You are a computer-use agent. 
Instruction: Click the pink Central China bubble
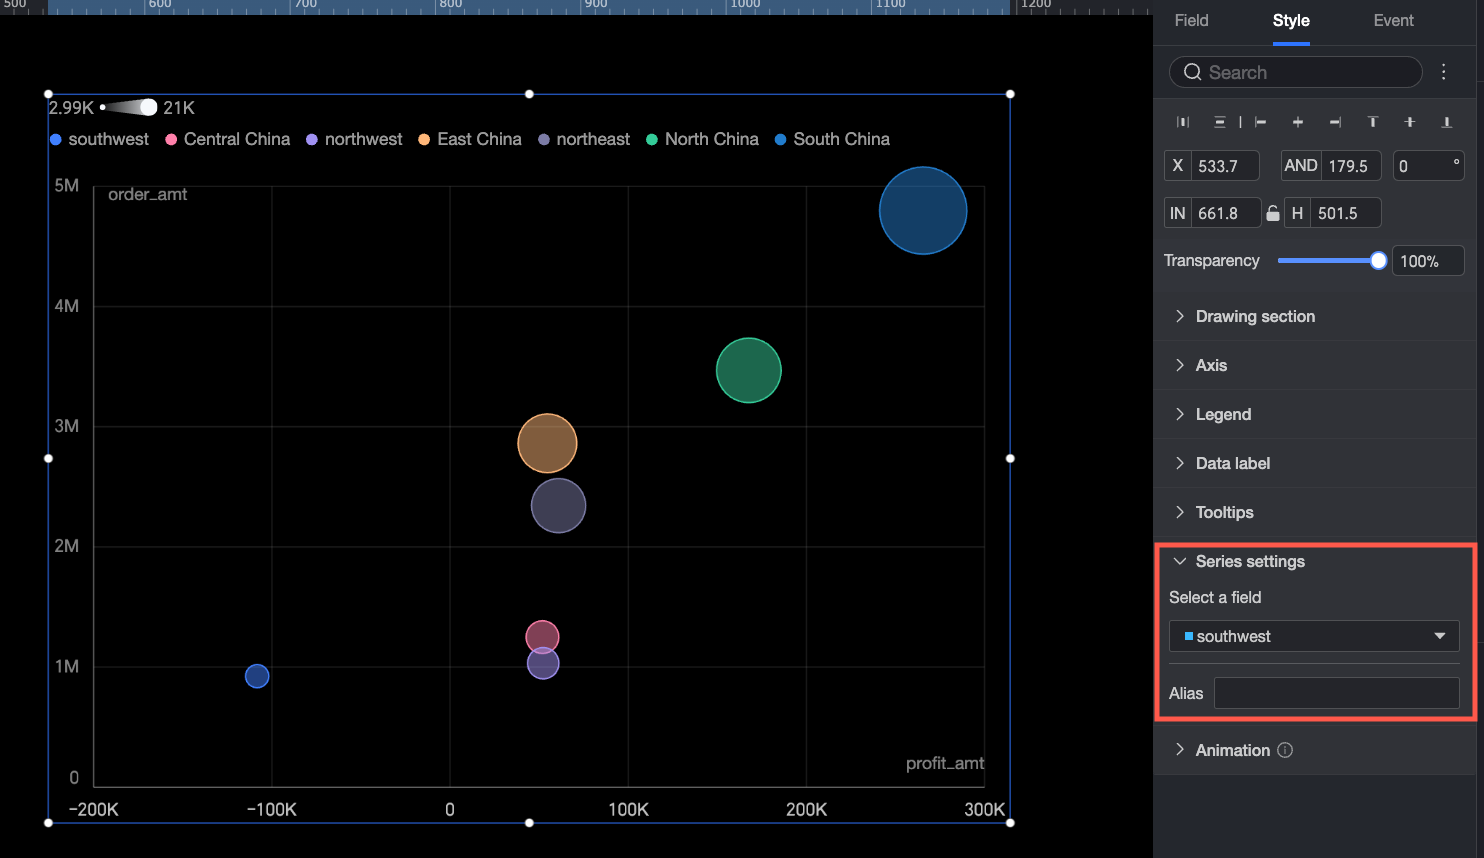(x=542, y=636)
